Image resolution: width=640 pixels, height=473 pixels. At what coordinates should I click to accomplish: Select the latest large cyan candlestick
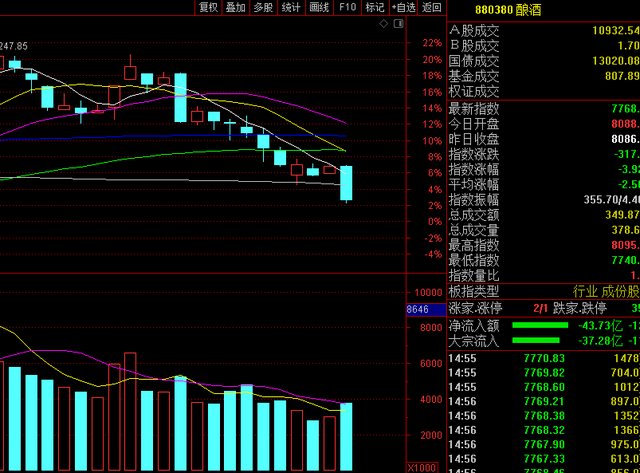click(x=346, y=183)
